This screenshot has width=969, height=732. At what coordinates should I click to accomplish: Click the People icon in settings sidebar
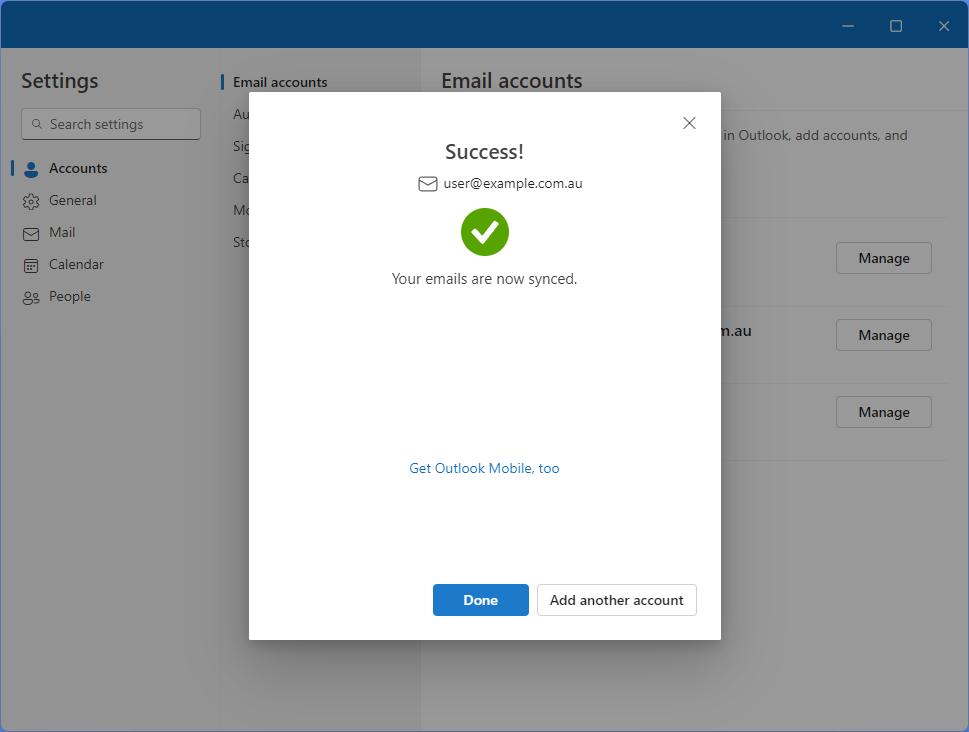tap(31, 297)
